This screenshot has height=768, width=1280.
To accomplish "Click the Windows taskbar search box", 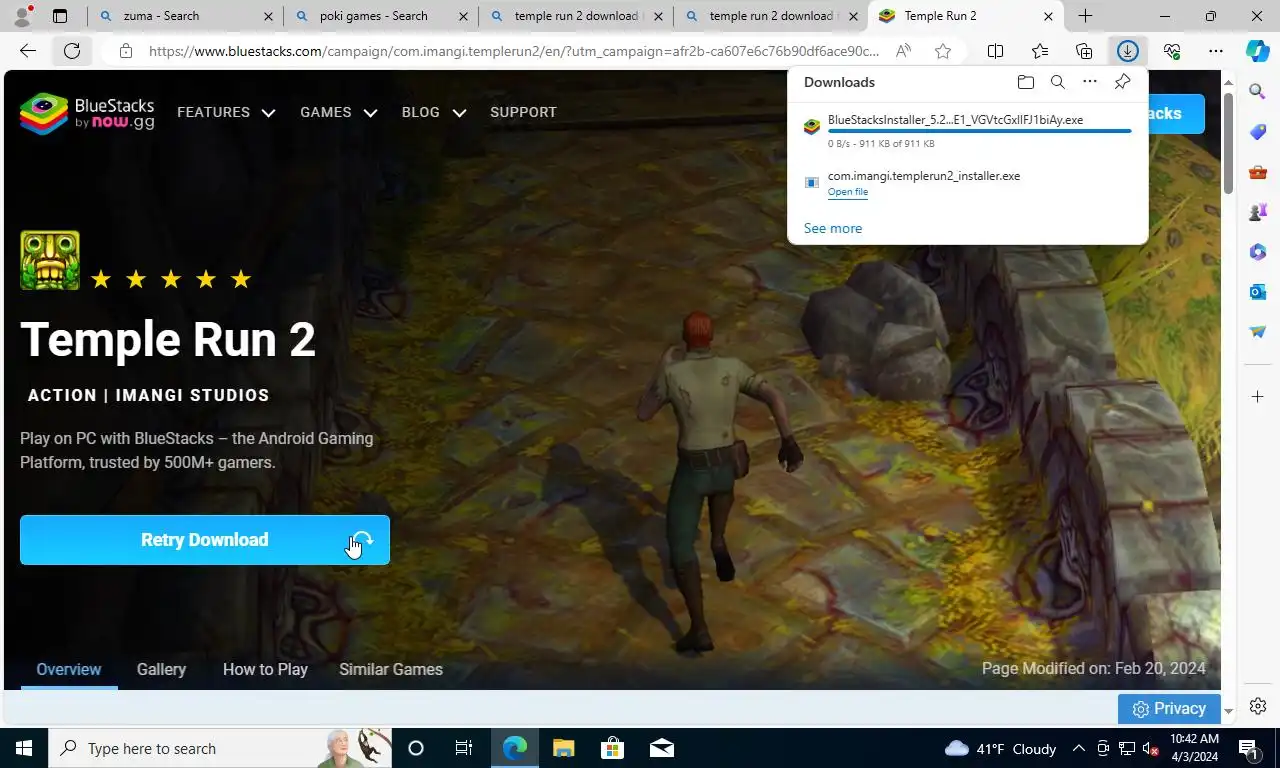I will pos(220,748).
